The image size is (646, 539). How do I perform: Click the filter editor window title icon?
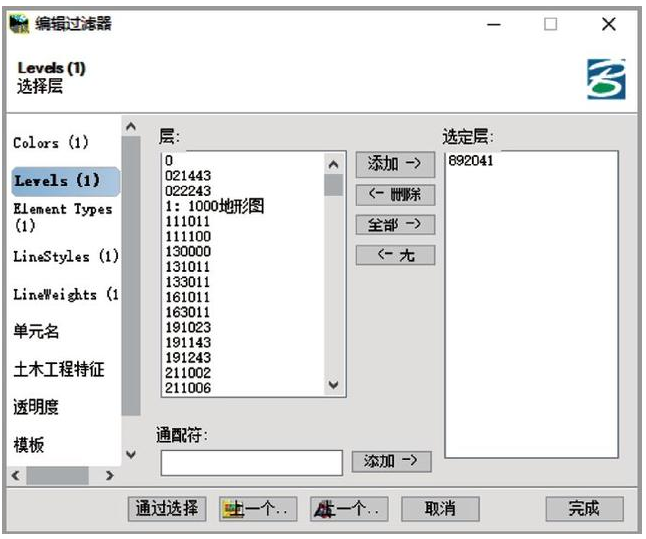(19, 24)
